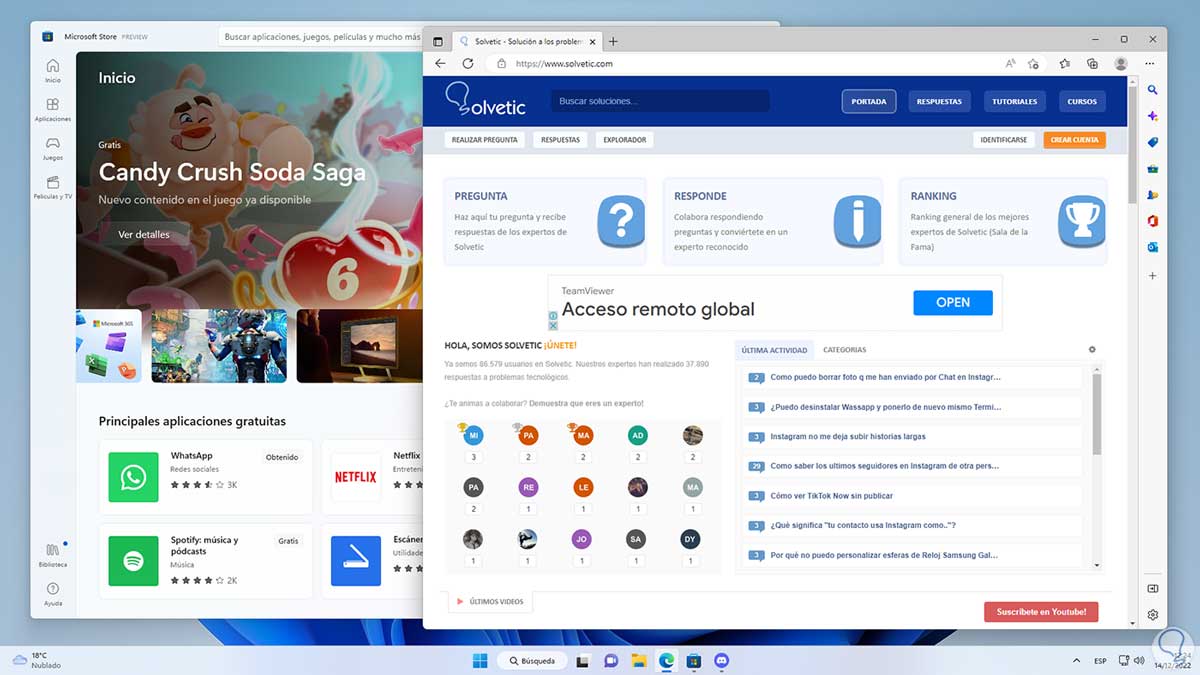
Task: Open Microsoft Store from the taskbar
Action: [694, 660]
